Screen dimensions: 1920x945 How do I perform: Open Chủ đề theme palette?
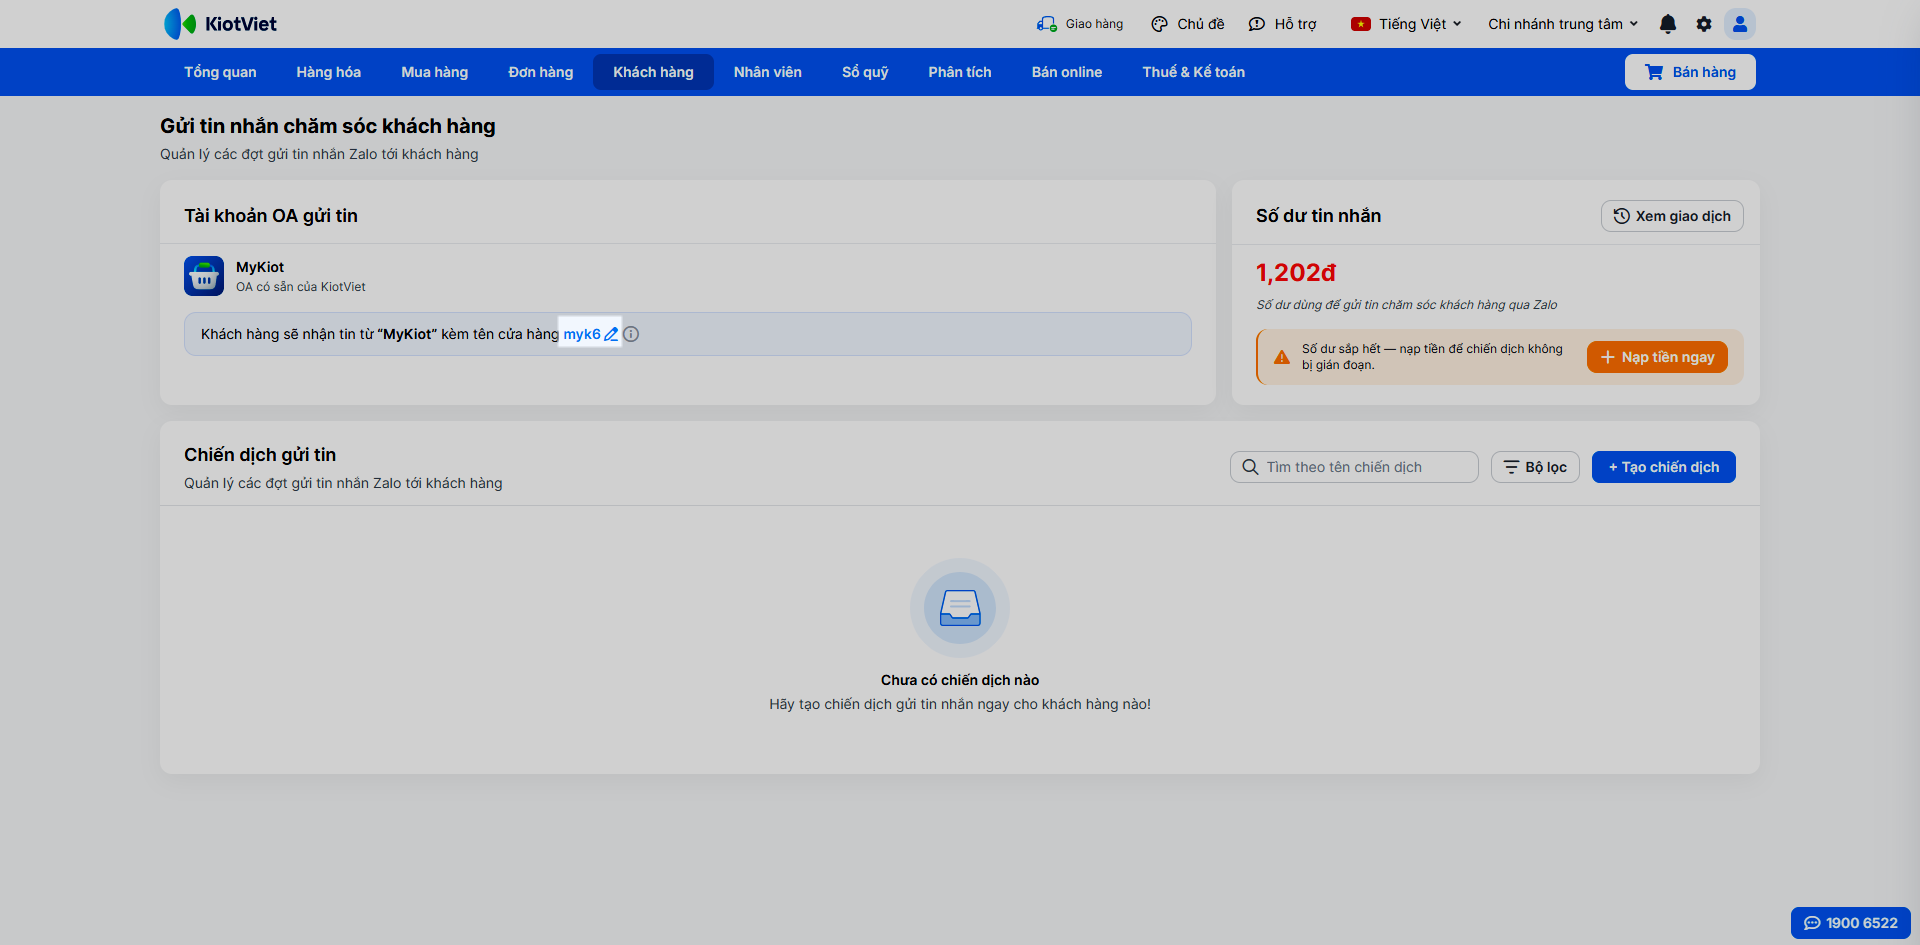point(1188,24)
